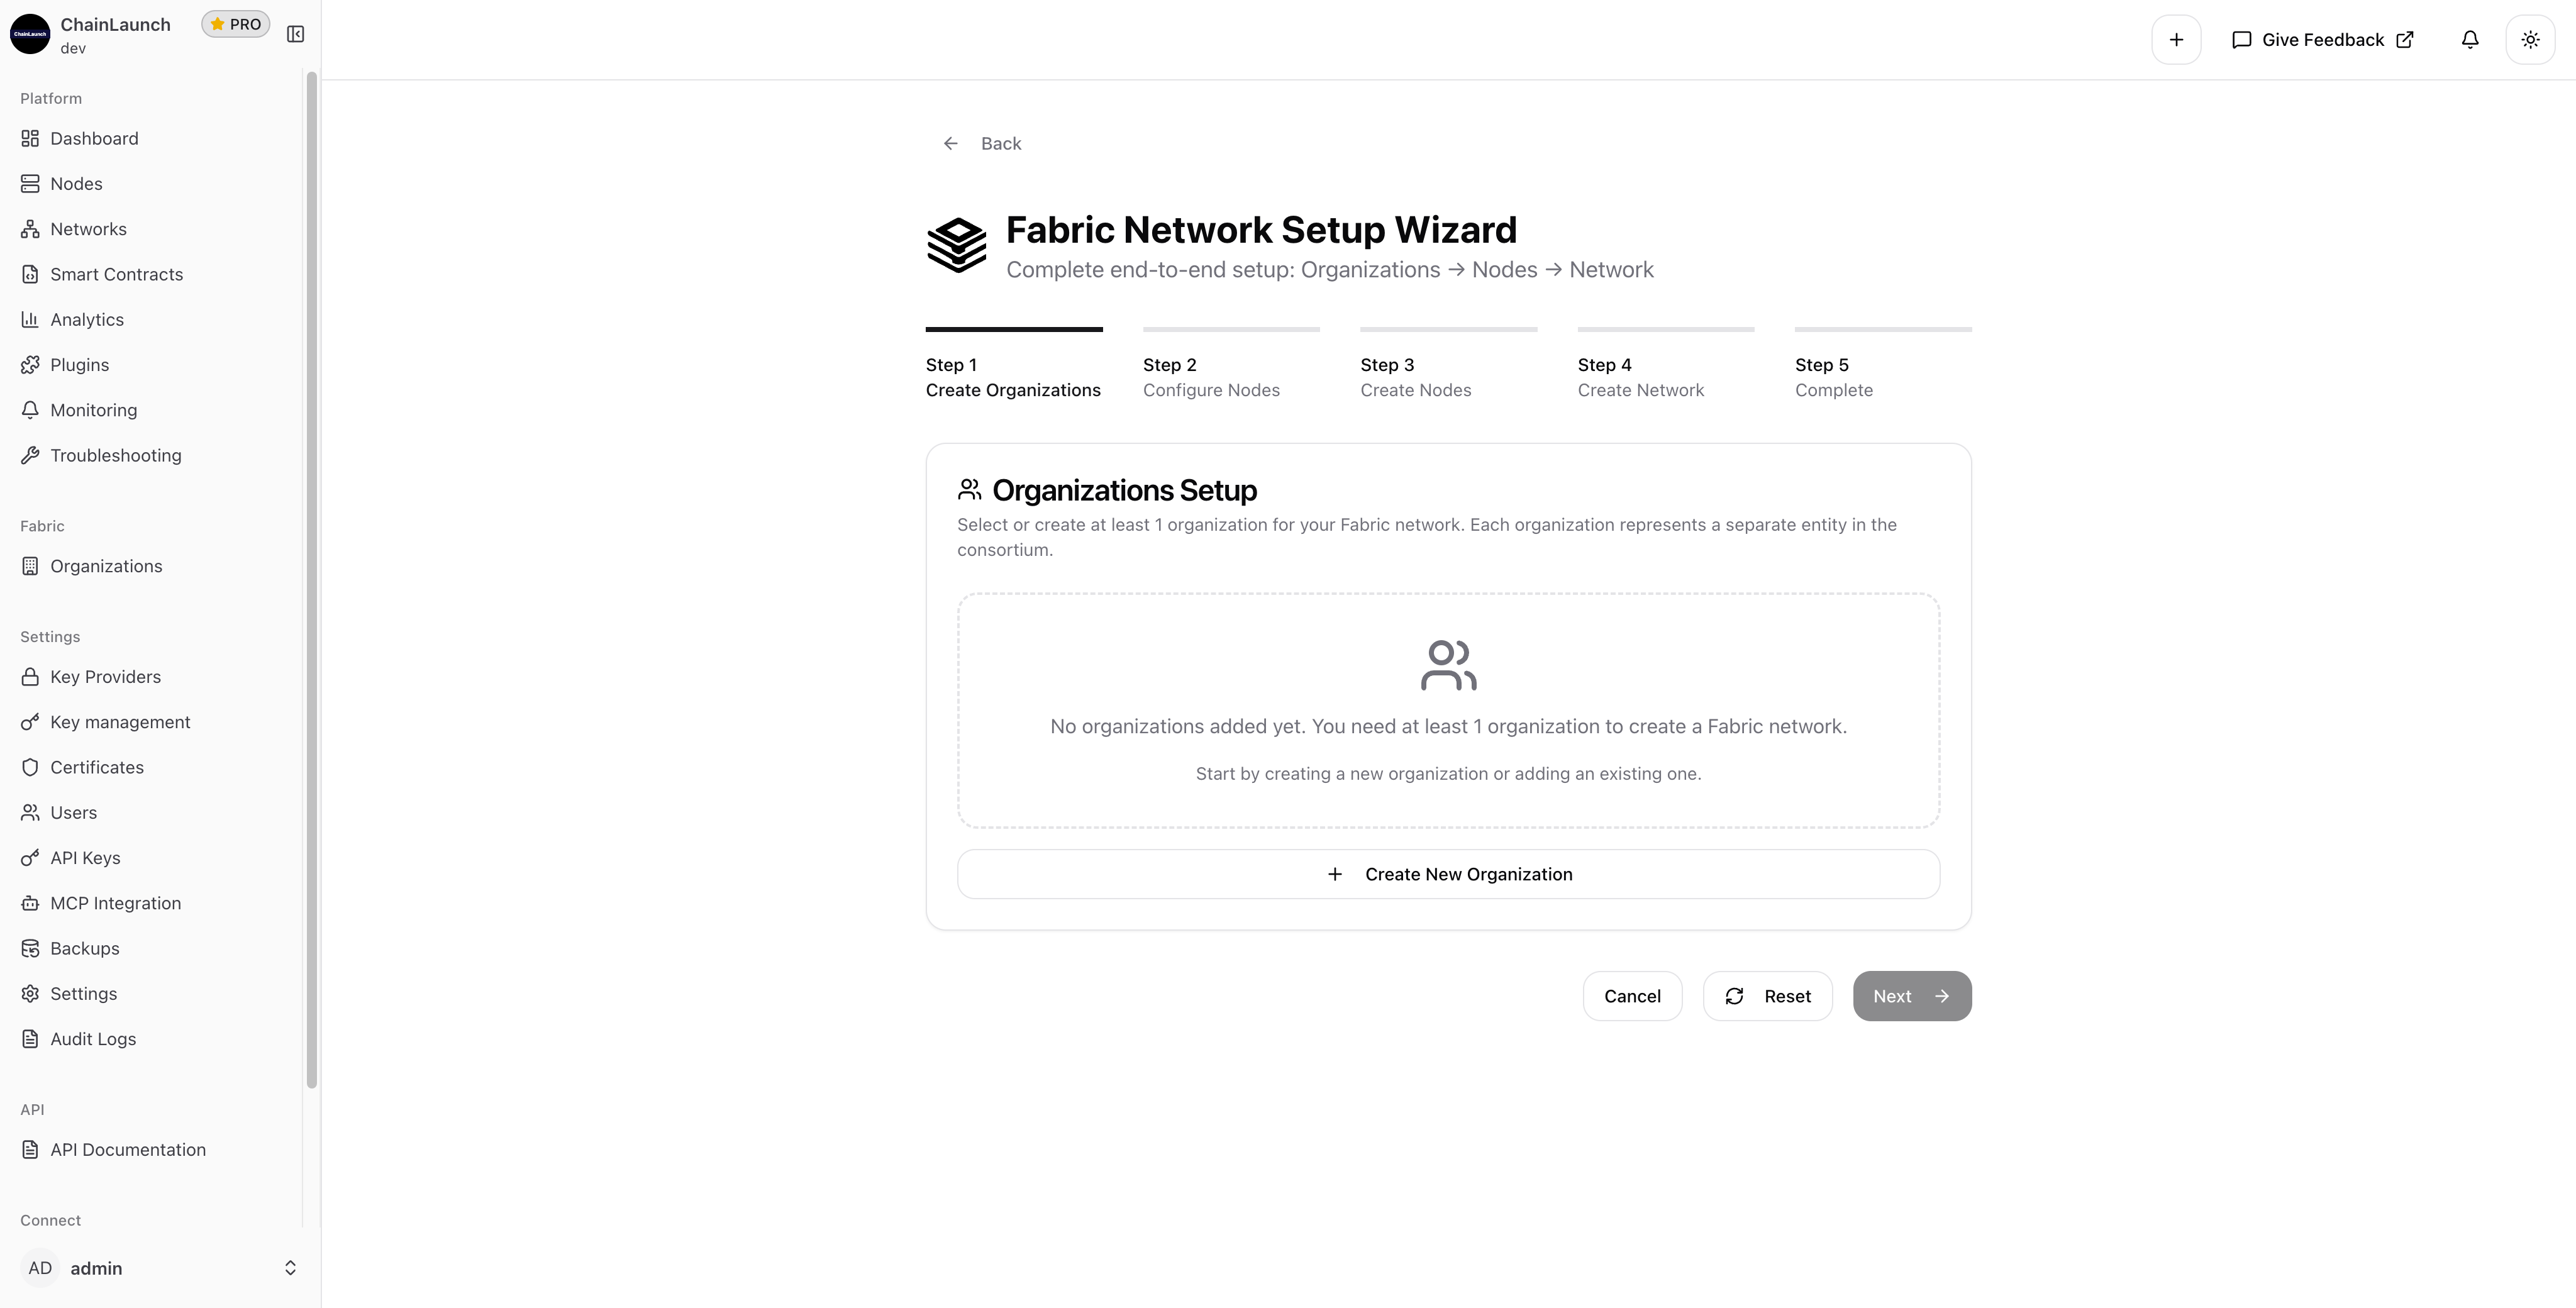The height and width of the screenshot is (1308, 2576).
Task: Open the Analytics page
Action: click(85, 319)
